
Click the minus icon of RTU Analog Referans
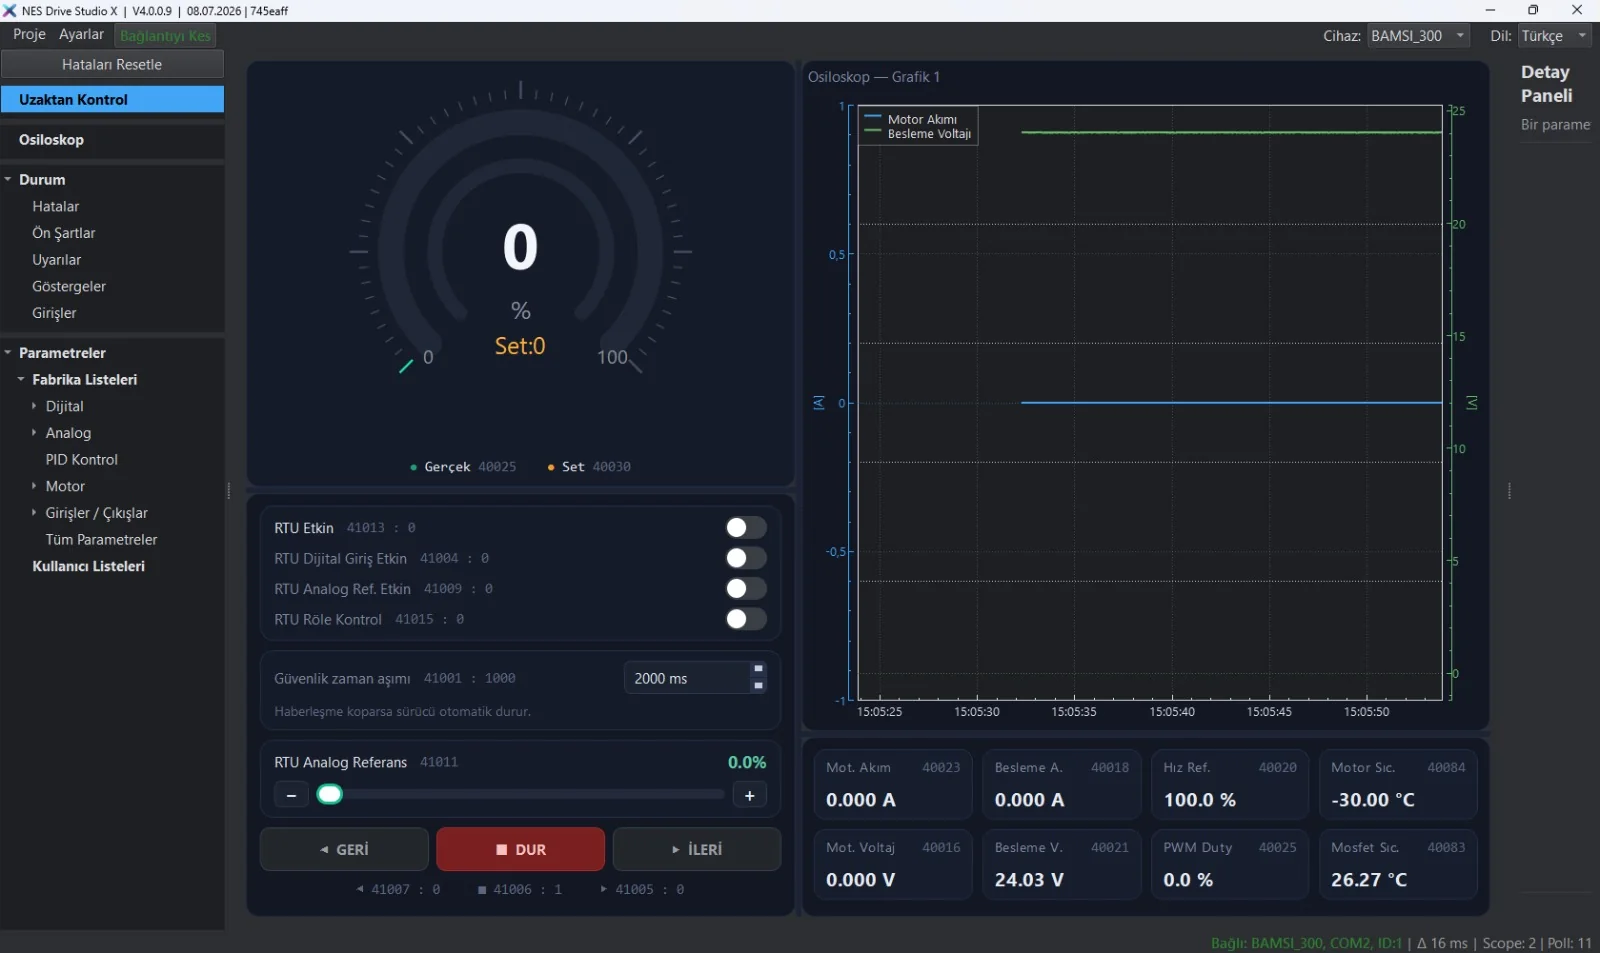coord(291,795)
